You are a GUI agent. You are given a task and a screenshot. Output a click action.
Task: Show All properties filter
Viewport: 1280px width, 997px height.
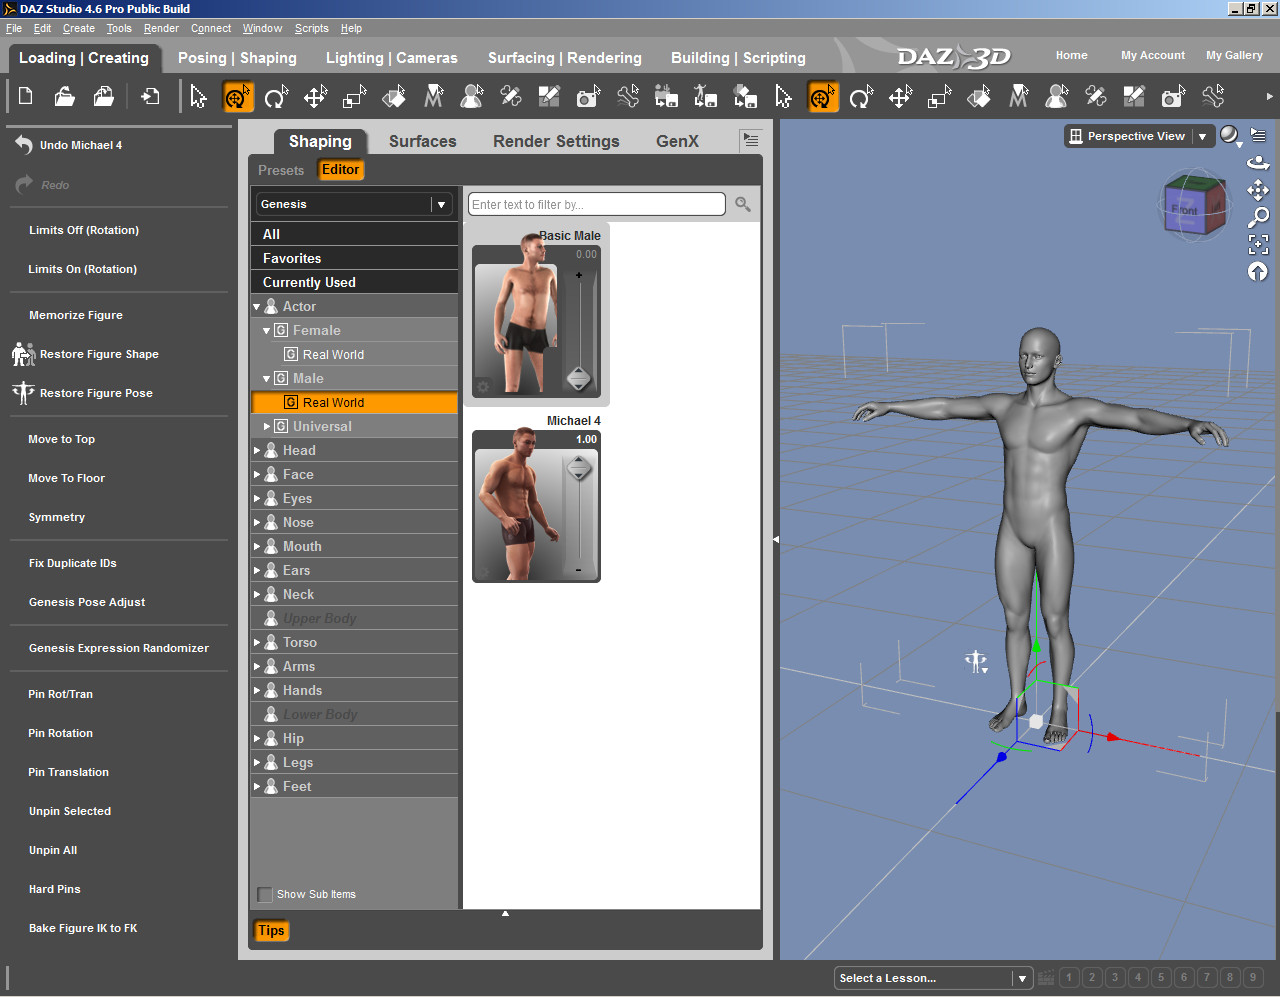pos(354,234)
